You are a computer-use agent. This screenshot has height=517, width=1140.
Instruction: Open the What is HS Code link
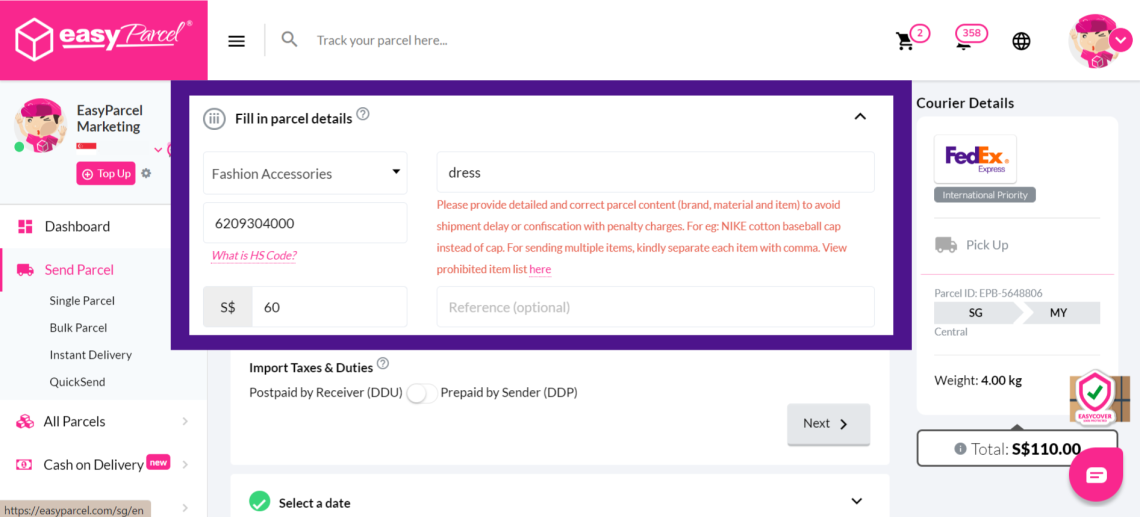254,256
